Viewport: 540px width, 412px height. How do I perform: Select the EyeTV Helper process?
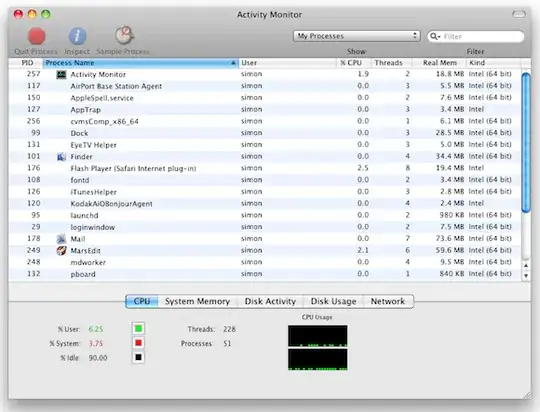click(264, 145)
